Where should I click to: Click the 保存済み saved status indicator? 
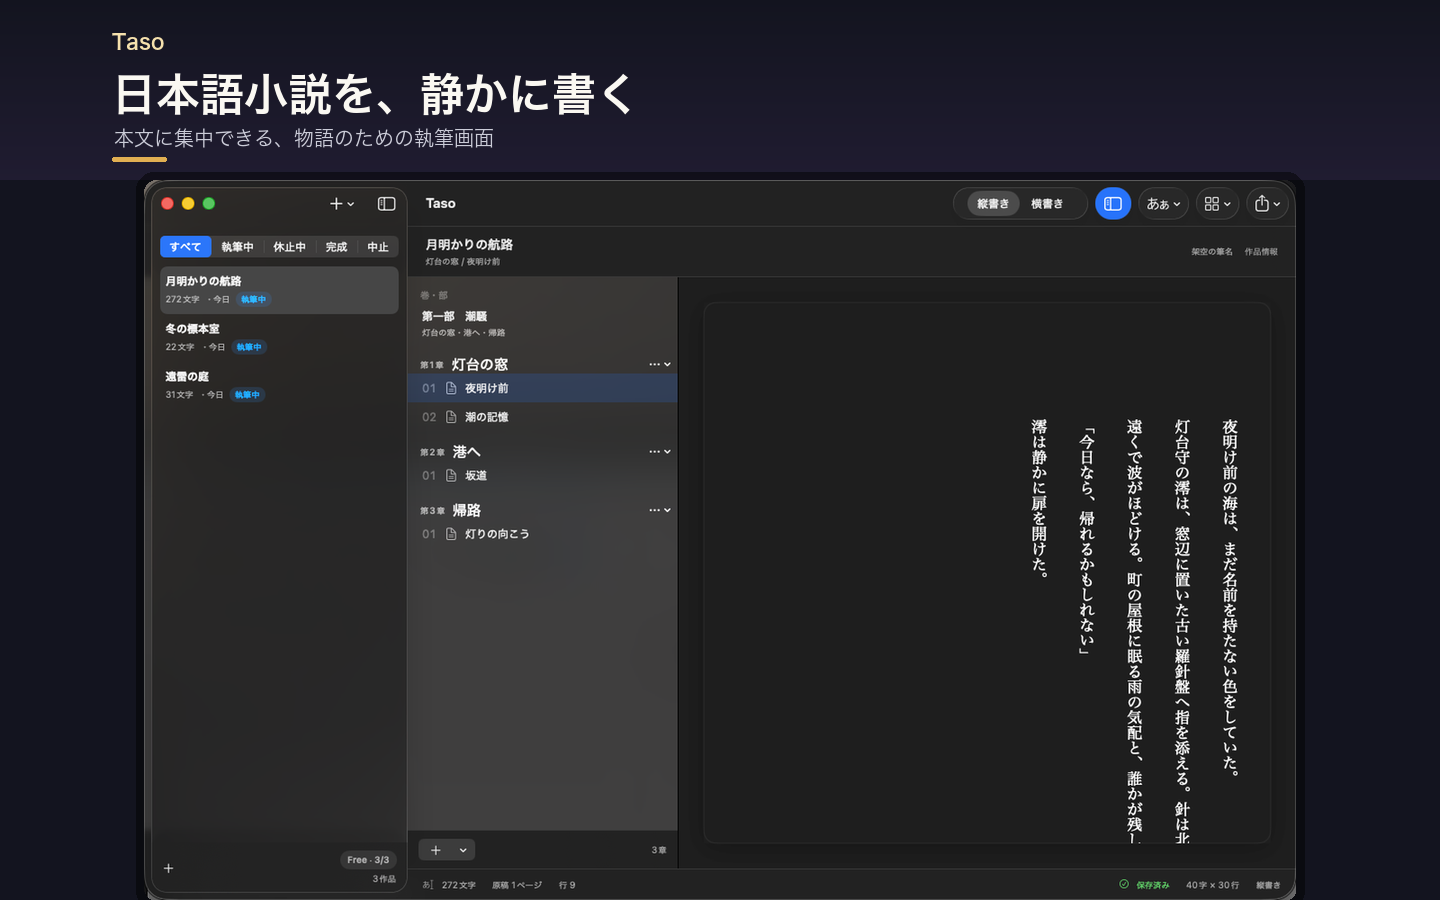coord(1144,885)
